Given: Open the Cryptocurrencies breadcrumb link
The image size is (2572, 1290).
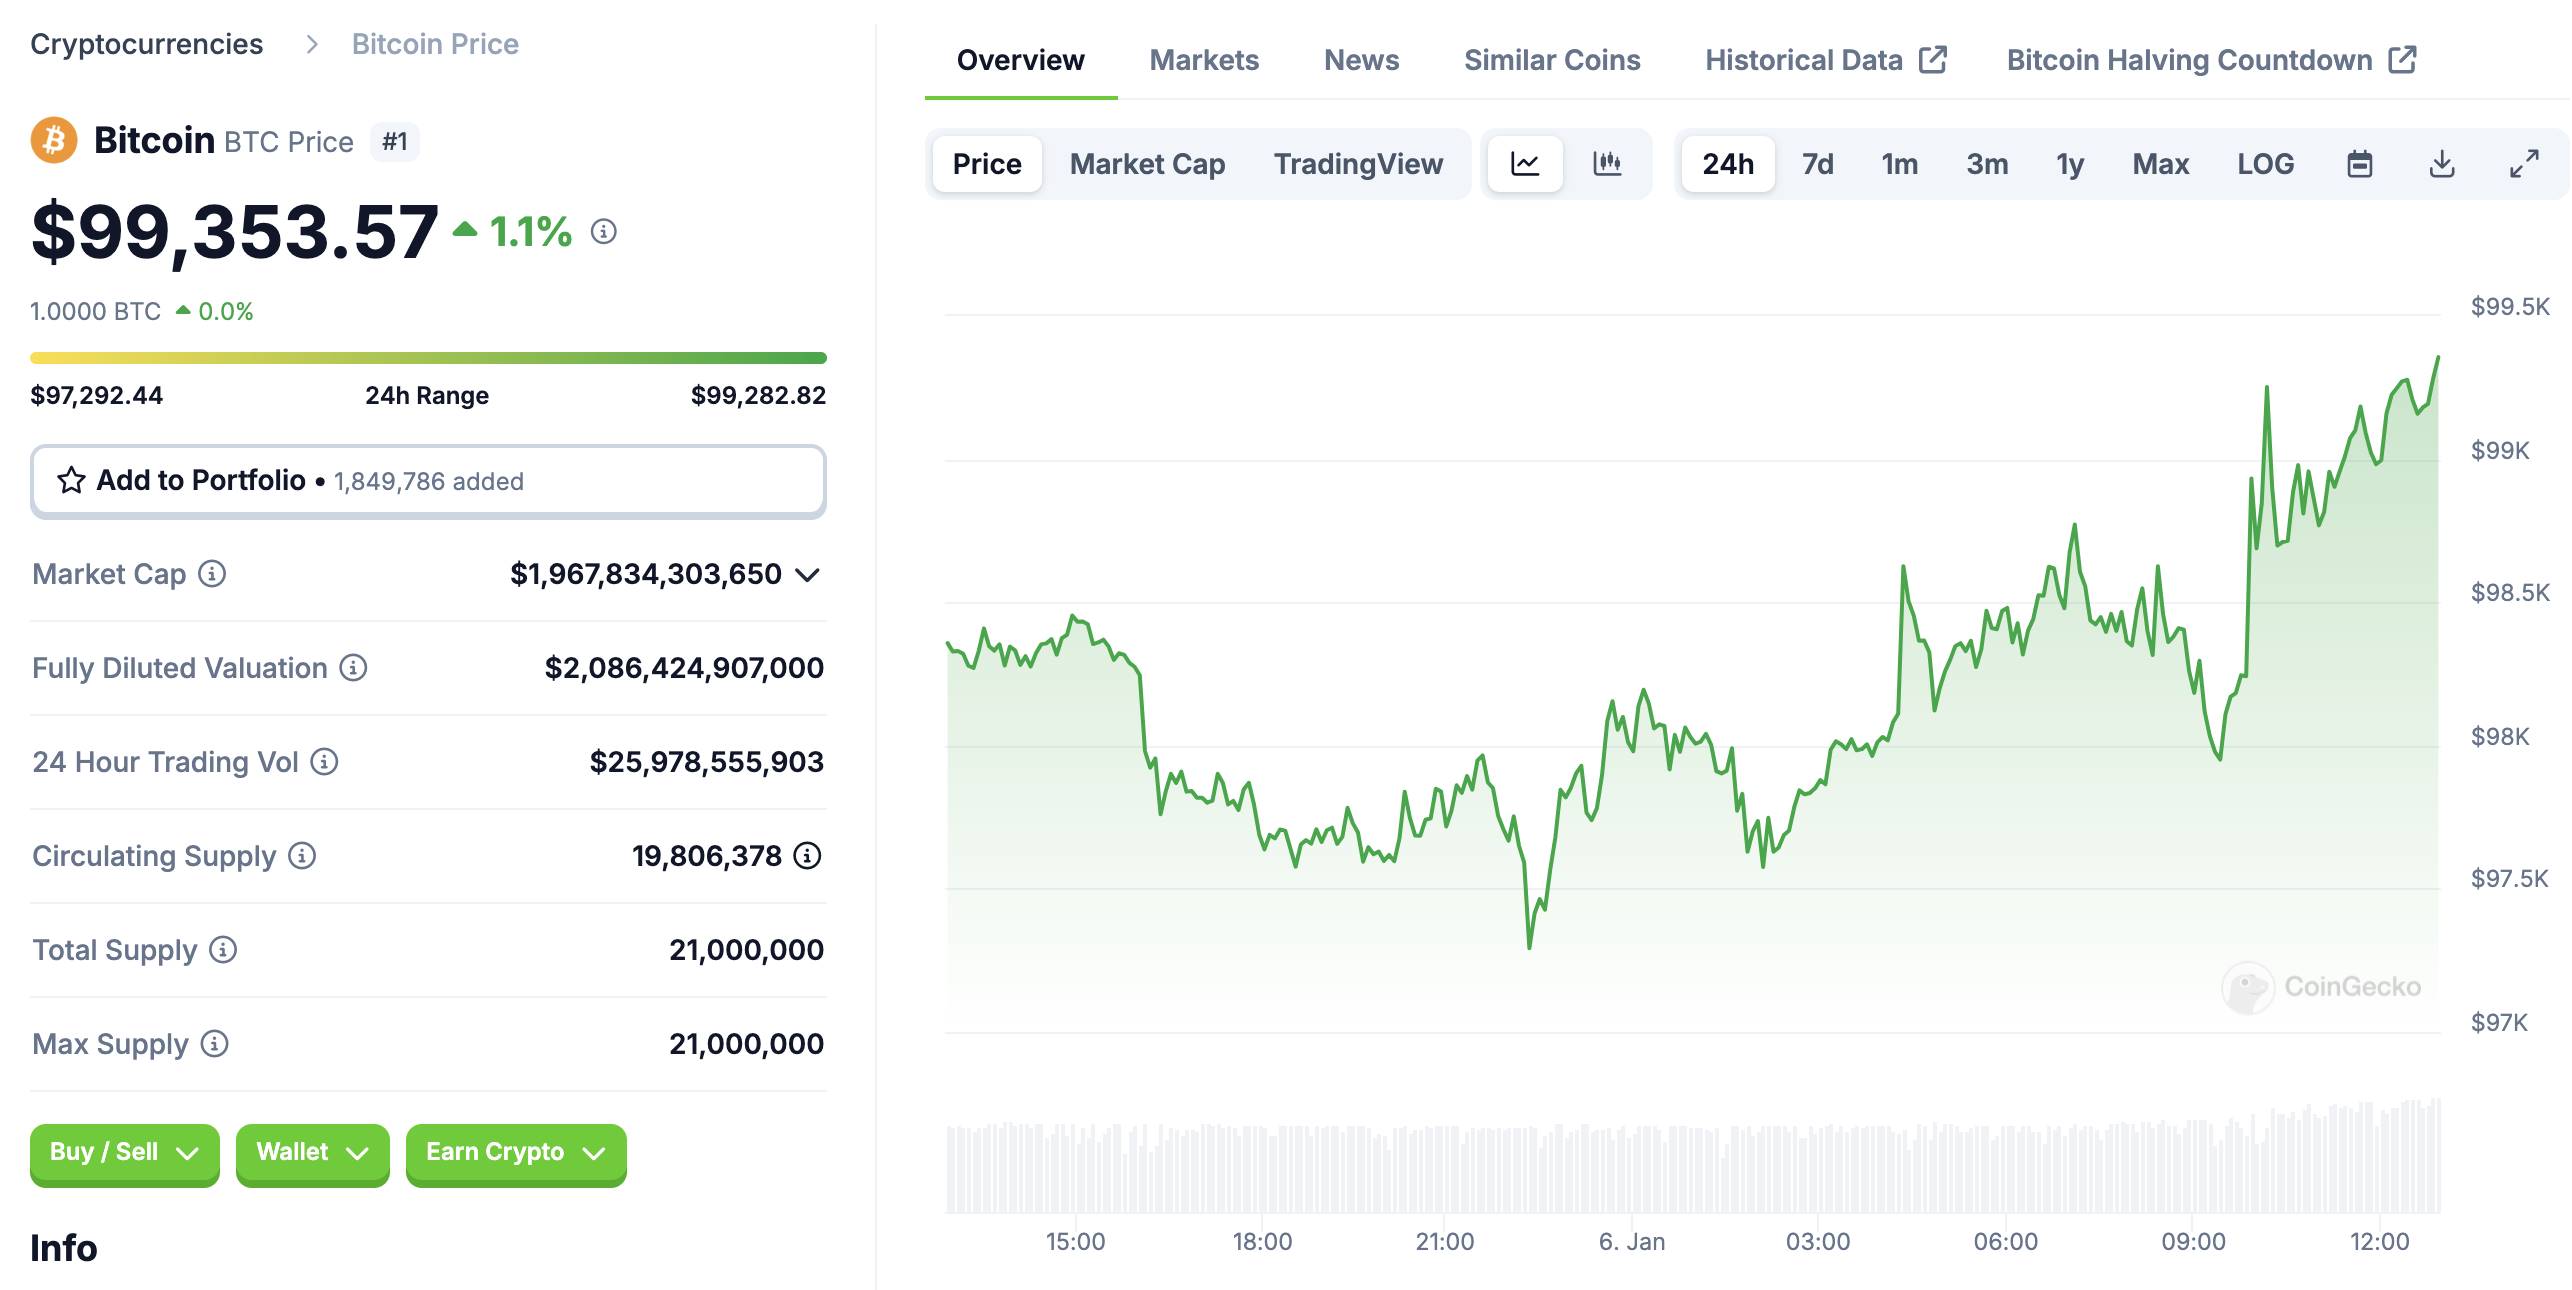Looking at the screenshot, I should coord(146,44).
